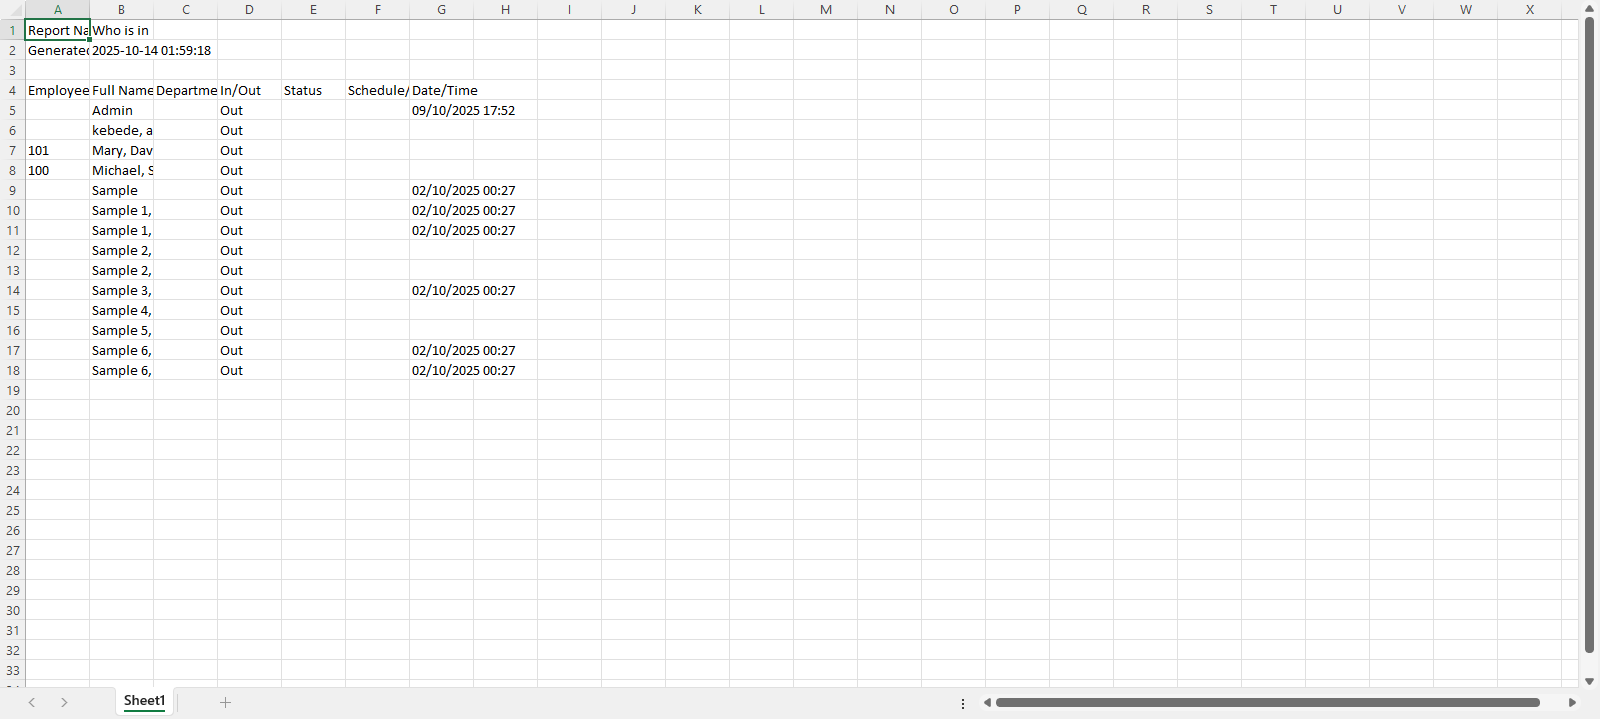Click the three-dot scrollbar resize handle

pyautogui.click(x=963, y=704)
